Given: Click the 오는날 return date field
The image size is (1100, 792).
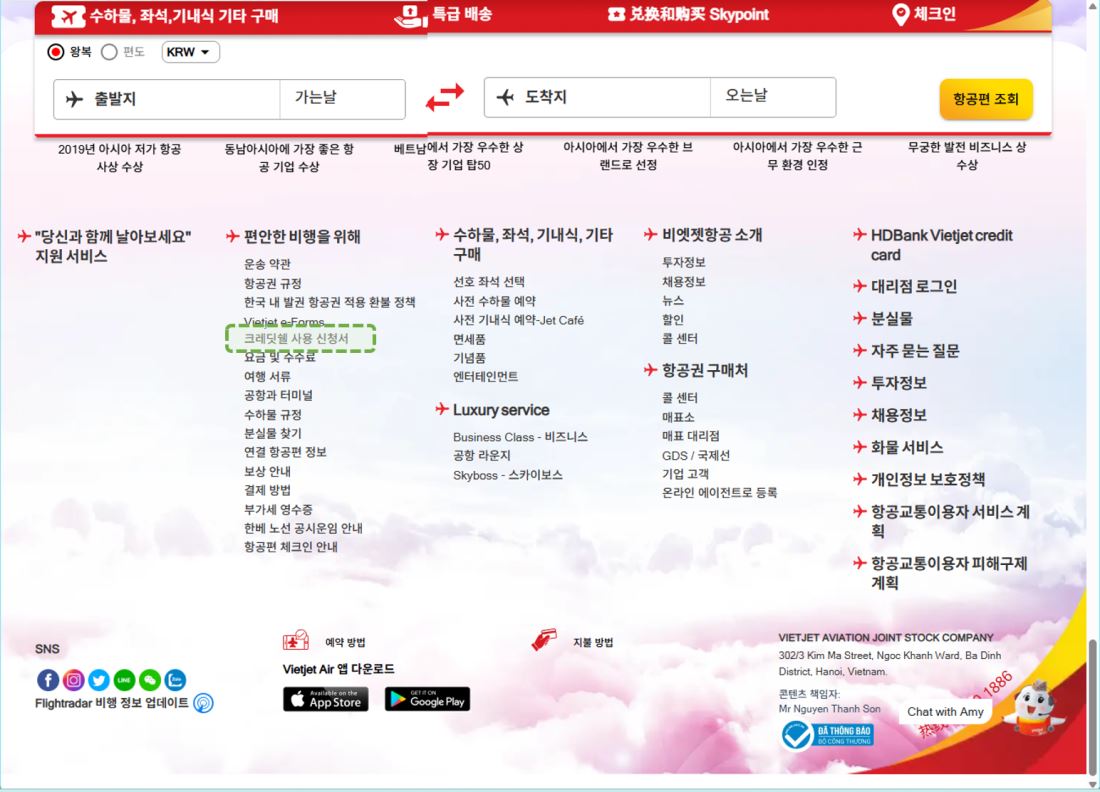Looking at the screenshot, I should (773, 97).
